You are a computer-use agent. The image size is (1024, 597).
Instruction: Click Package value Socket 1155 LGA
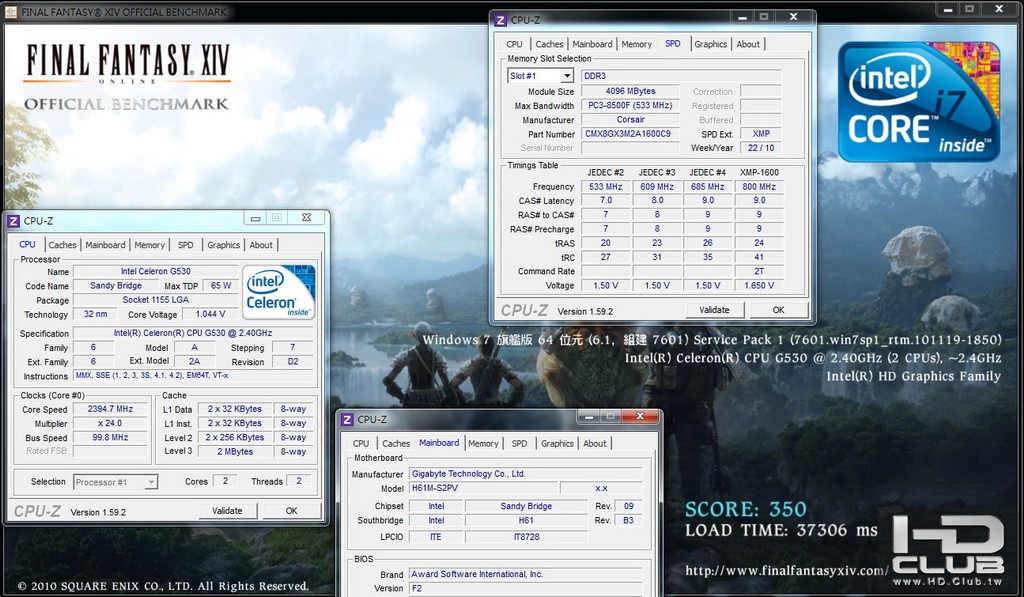point(155,300)
